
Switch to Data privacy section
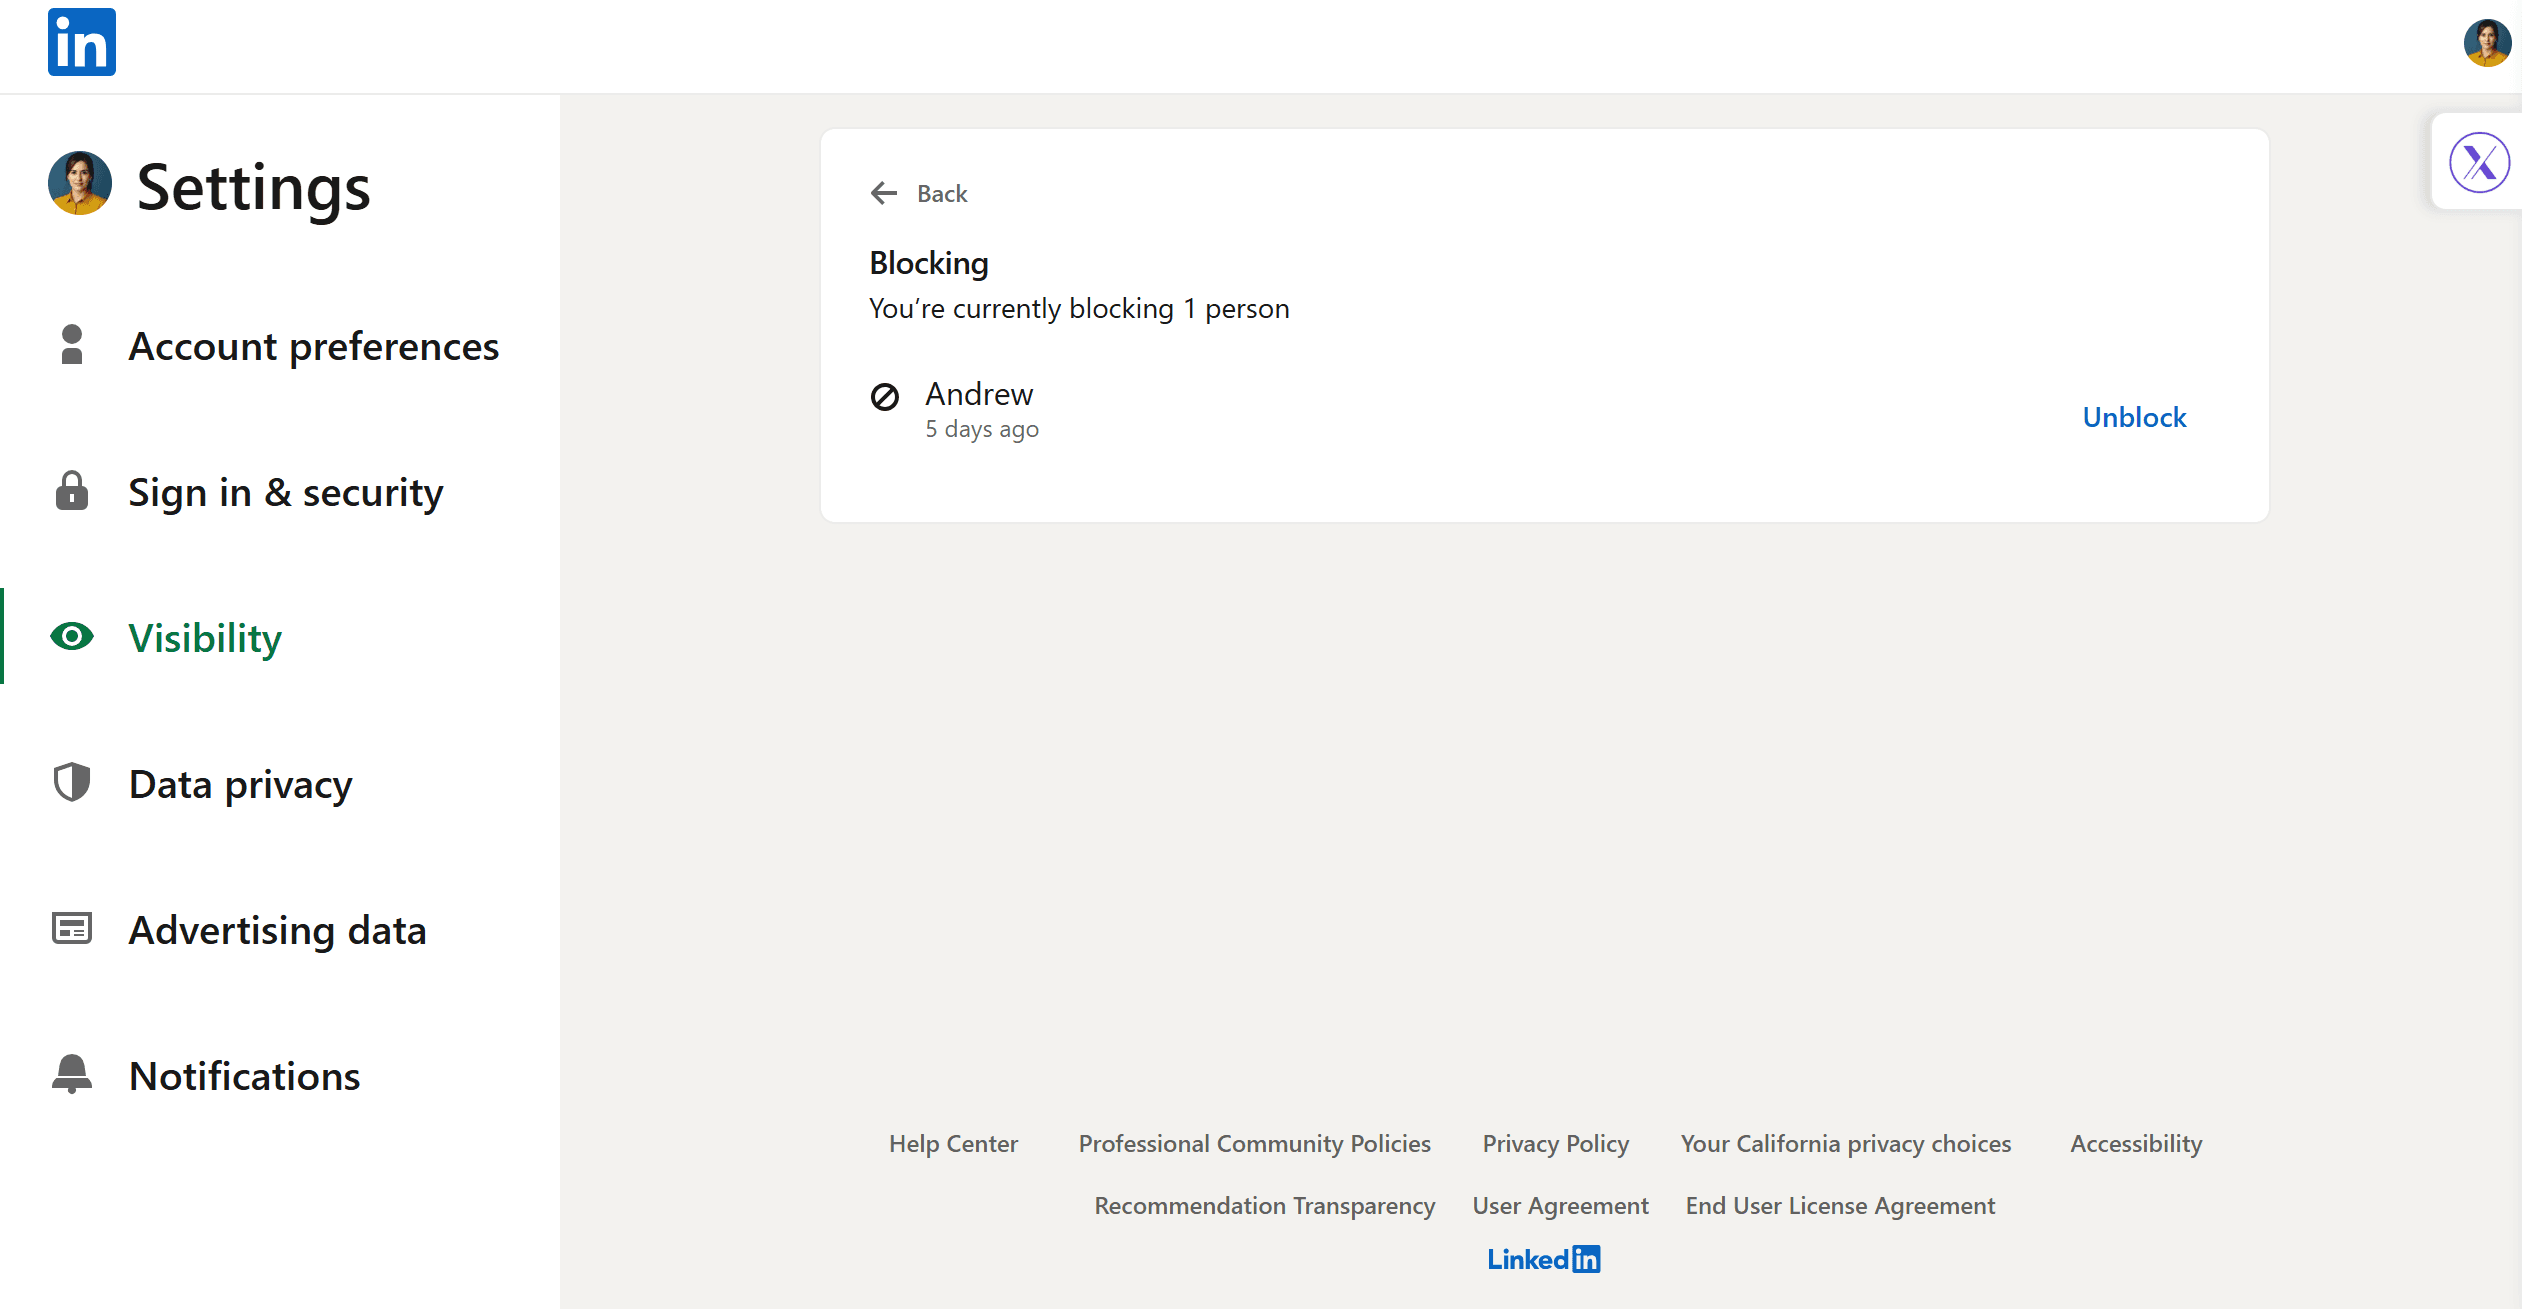pyautogui.click(x=240, y=784)
